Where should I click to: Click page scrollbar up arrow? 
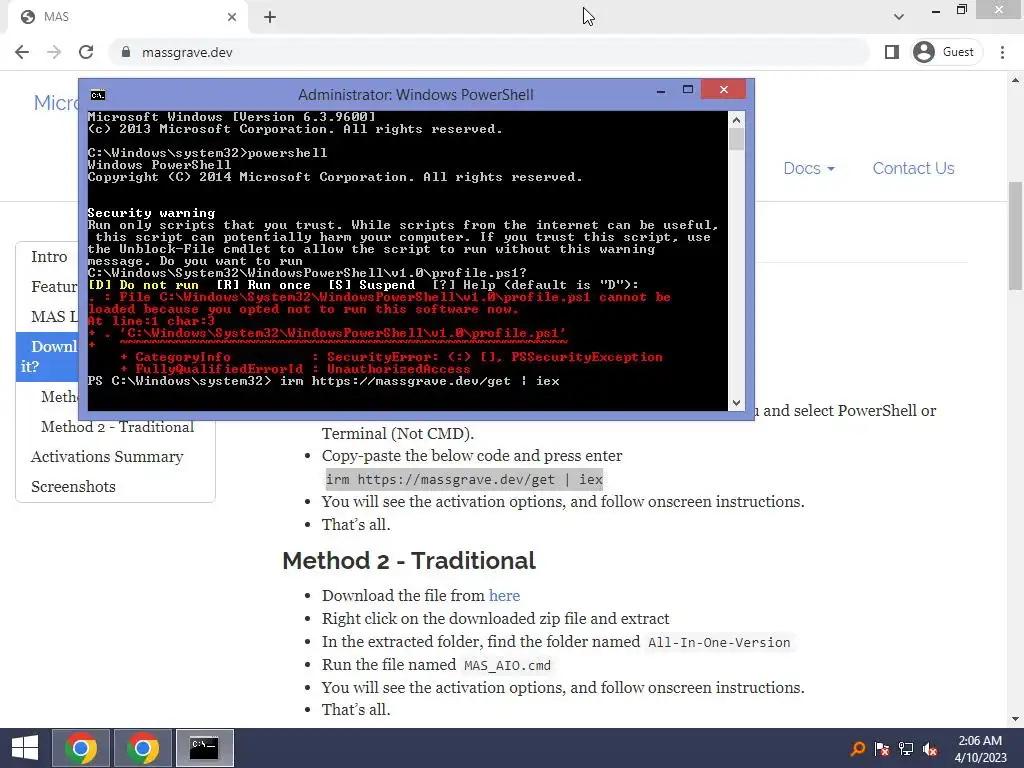coord(1016,80)
